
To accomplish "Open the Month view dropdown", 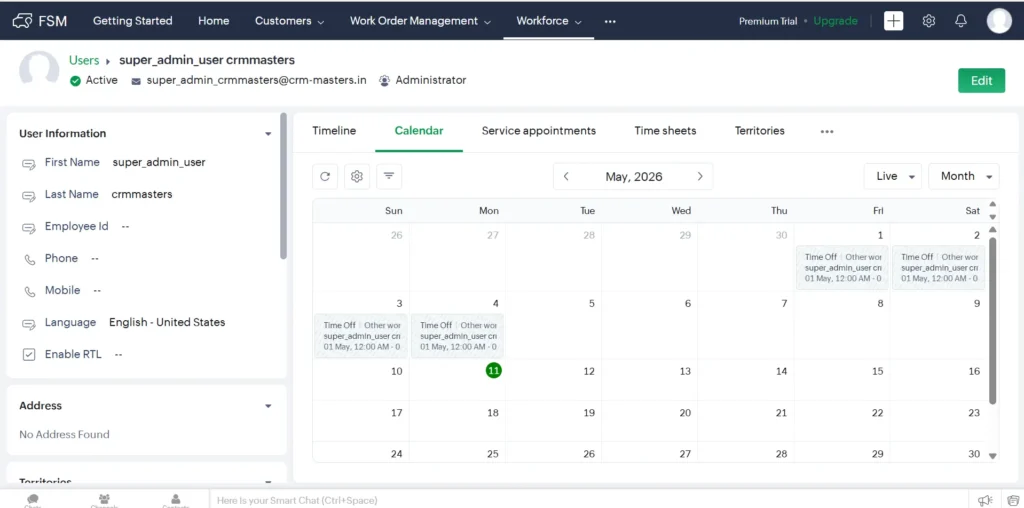I will point(964,176).
